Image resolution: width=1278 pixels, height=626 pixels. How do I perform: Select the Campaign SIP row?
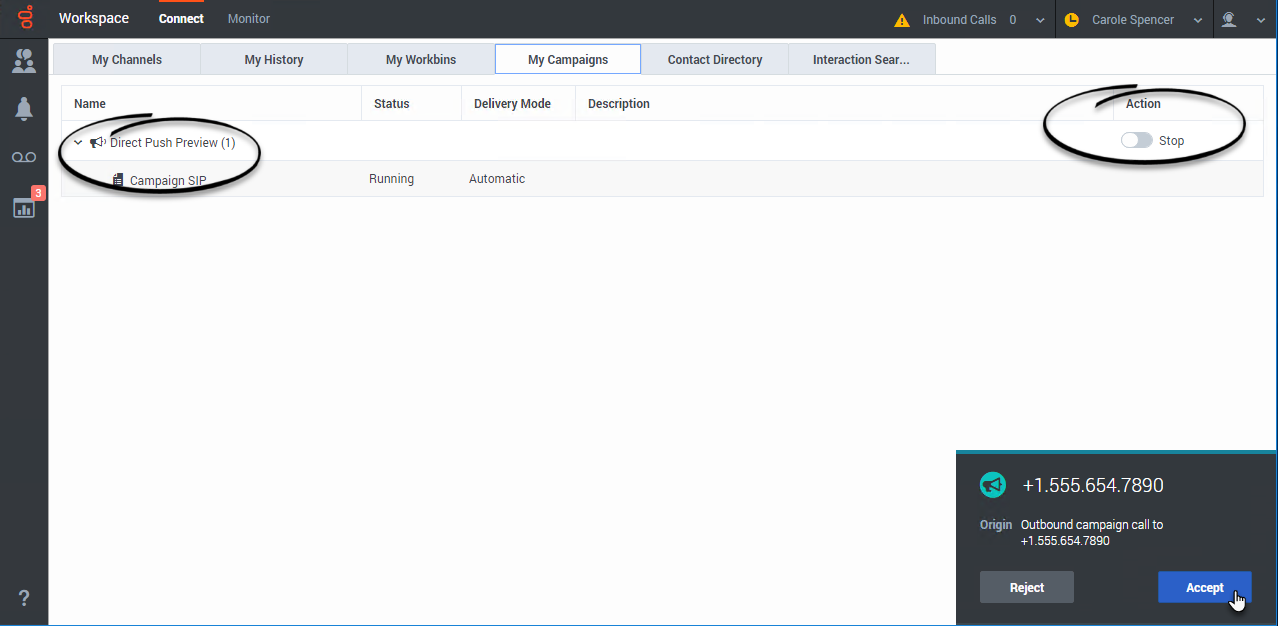pyautogui.click(x=168, y=180)
